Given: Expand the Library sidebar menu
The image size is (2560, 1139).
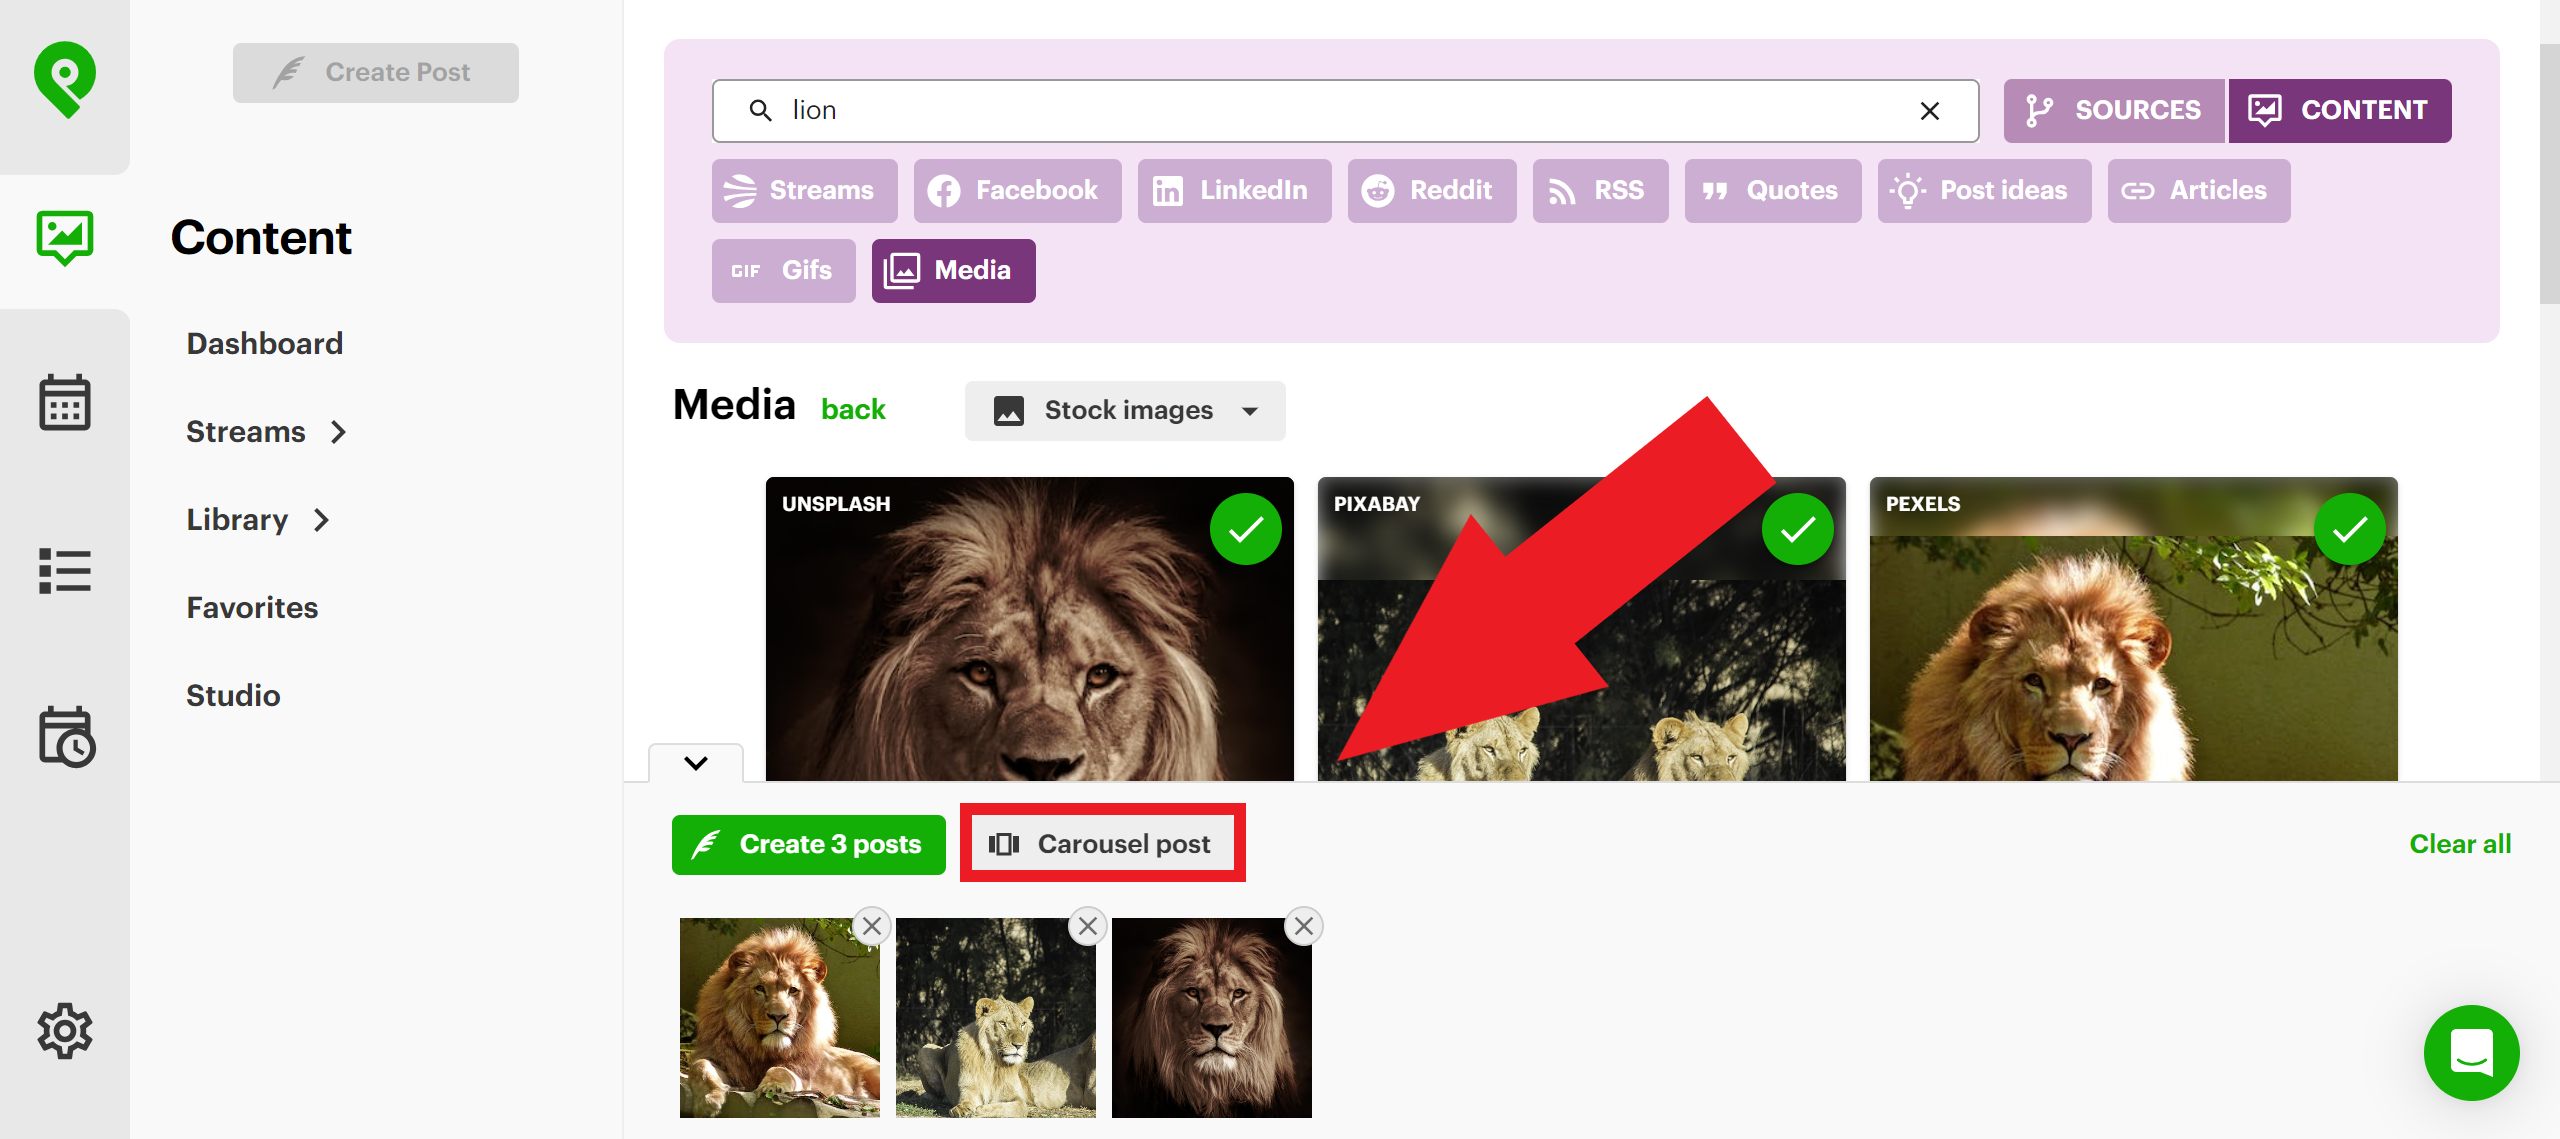Looking at the screenshot, I should pos(256,519).
